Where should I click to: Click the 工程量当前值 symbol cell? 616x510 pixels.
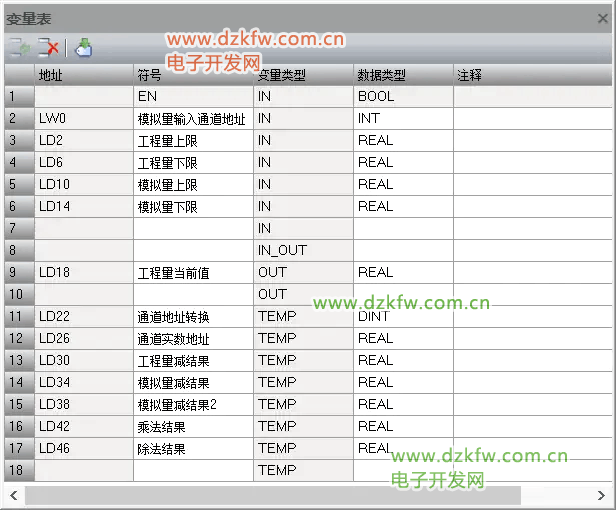coord(193,272)
